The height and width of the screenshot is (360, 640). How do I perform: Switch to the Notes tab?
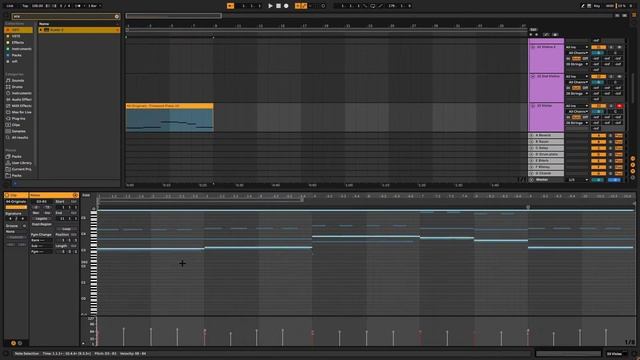coord(53,196)
